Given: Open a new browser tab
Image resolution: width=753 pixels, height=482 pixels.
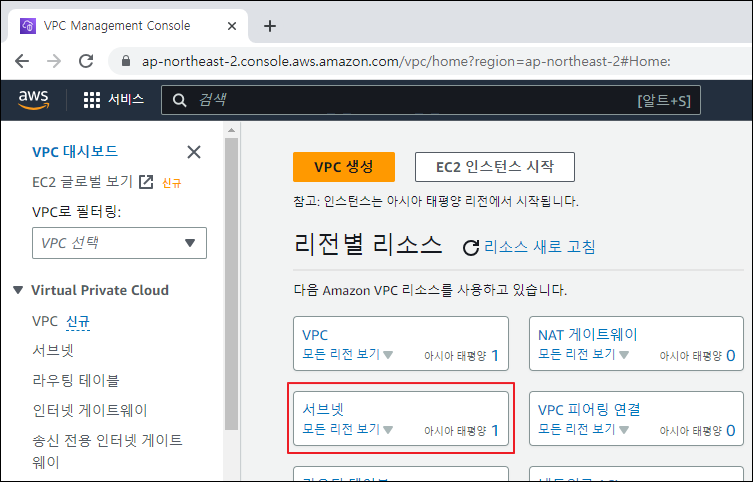Looking at the screenshot, I should pos(270,26).
